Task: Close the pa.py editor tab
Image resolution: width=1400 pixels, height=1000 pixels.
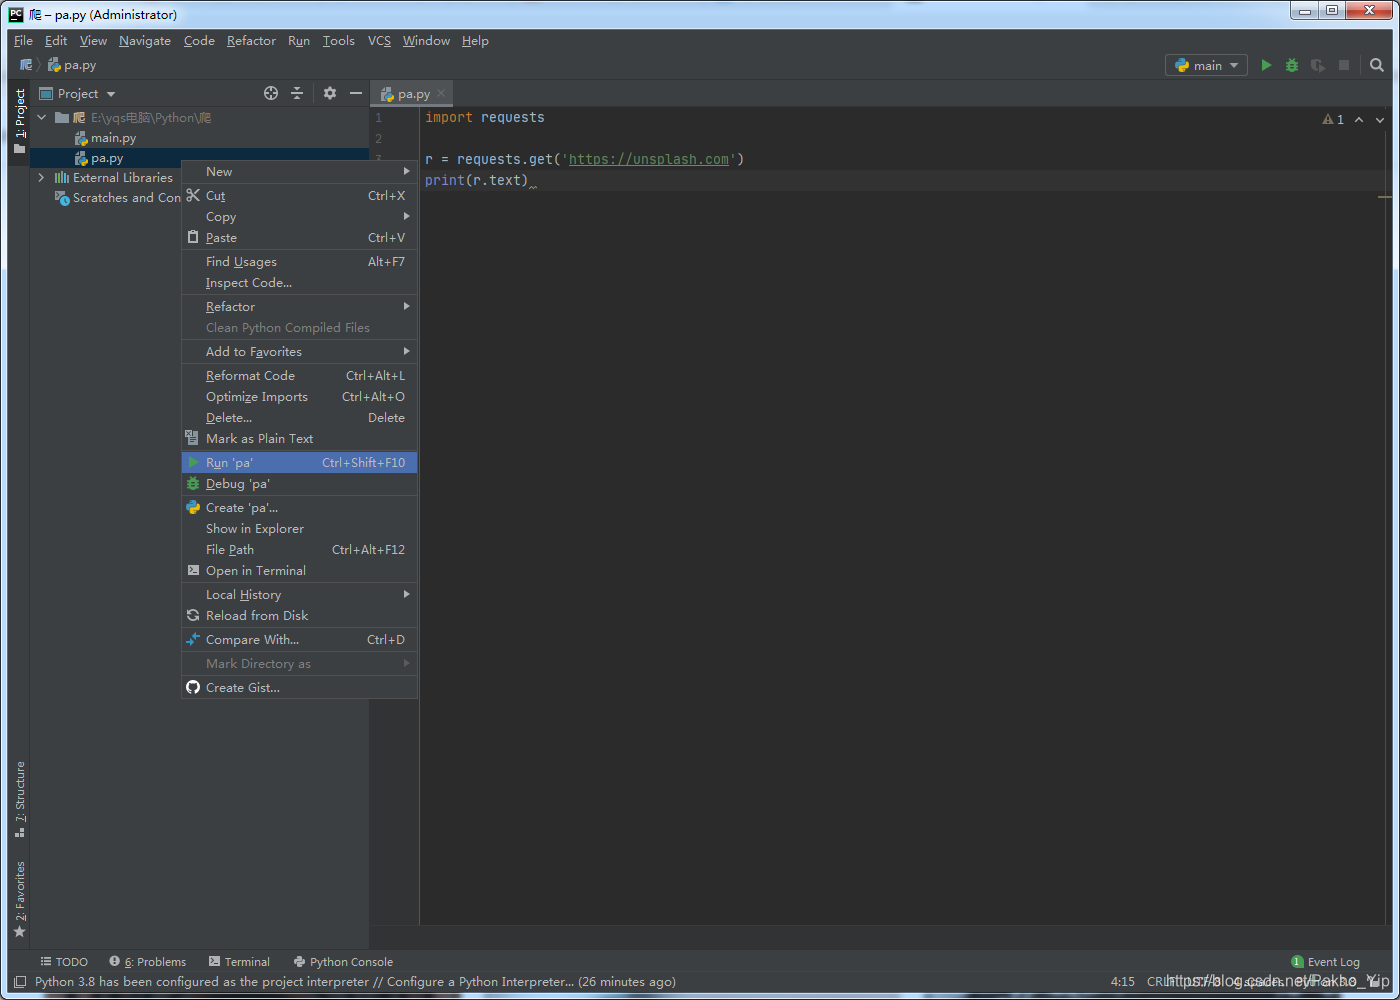Action: [441, 94]
